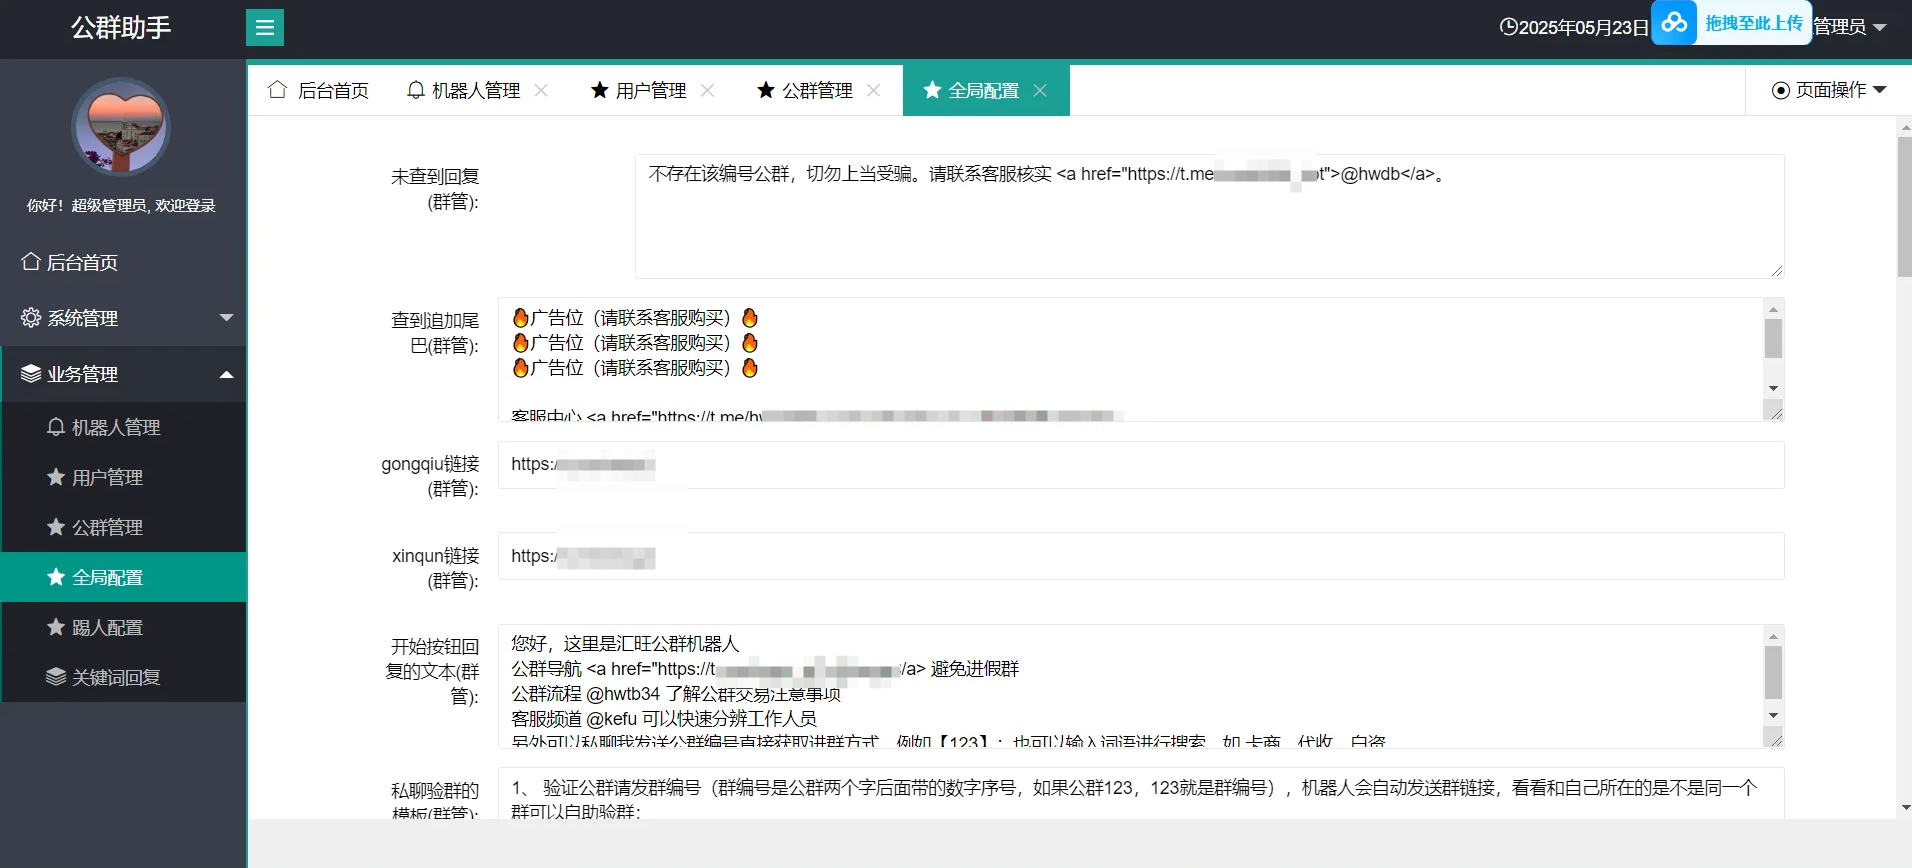Click the xinqun链接 input field
Viewport: 1912px width, 868px height.
click(x=1141, y=556)
